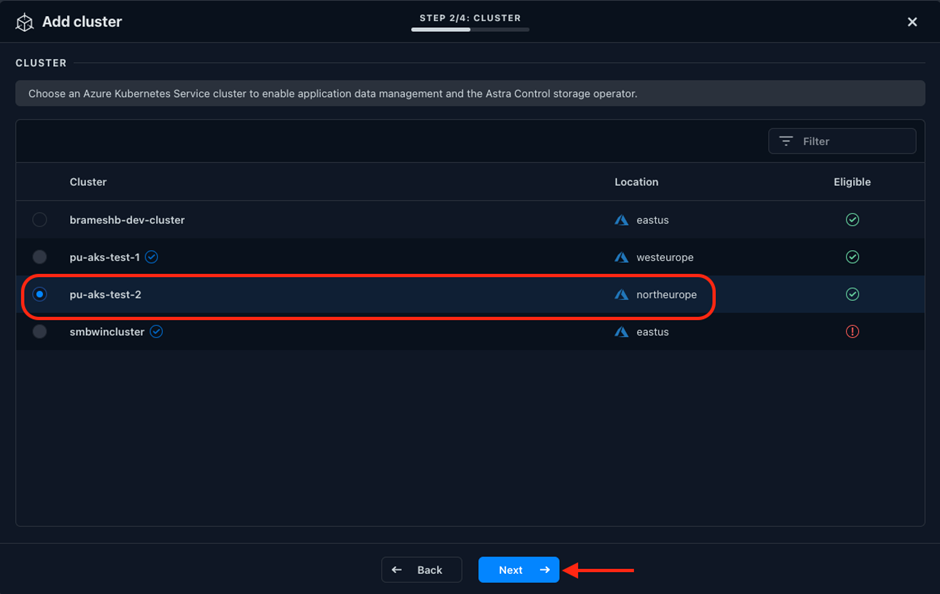
Task: Go back with the Back button
Action: point(421,569)
